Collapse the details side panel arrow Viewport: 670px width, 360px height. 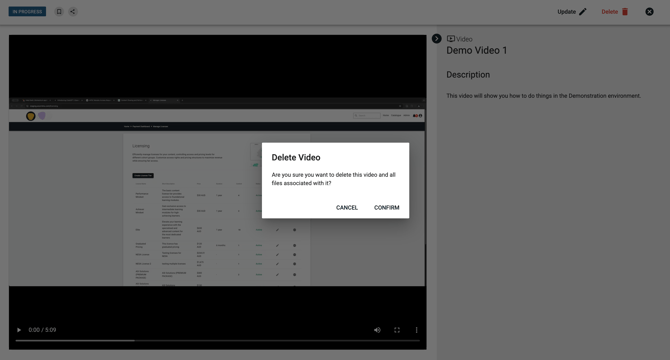pos(436,38)
